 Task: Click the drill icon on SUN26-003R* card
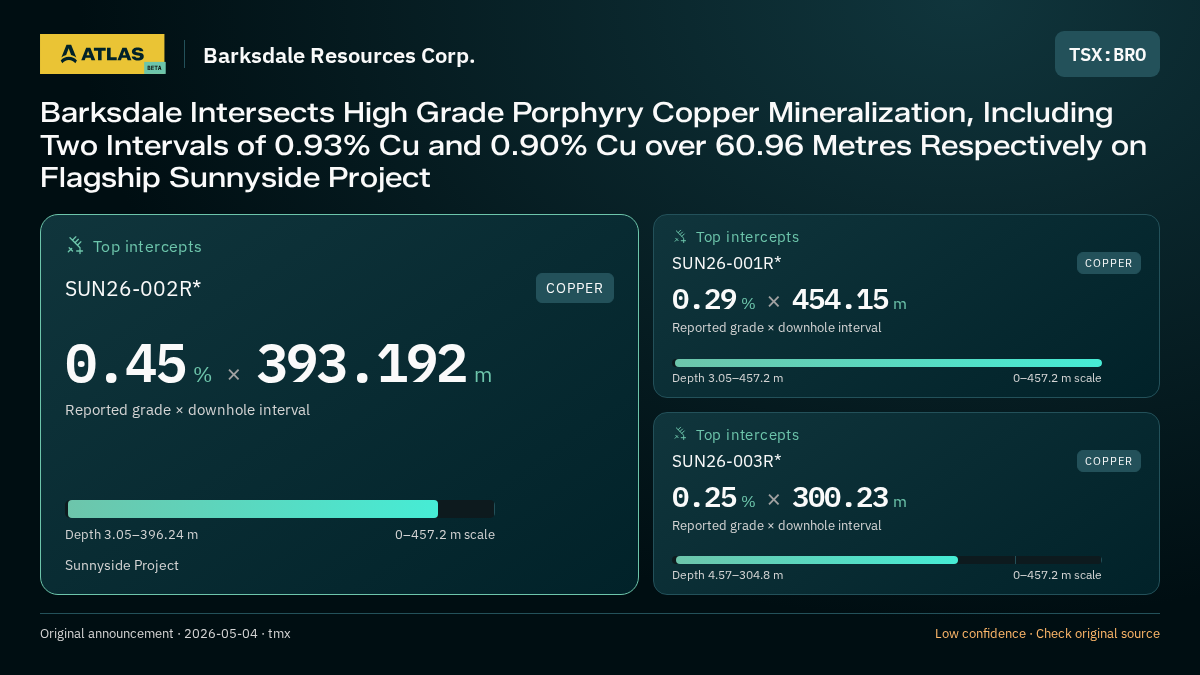click(x=680, y=435)
